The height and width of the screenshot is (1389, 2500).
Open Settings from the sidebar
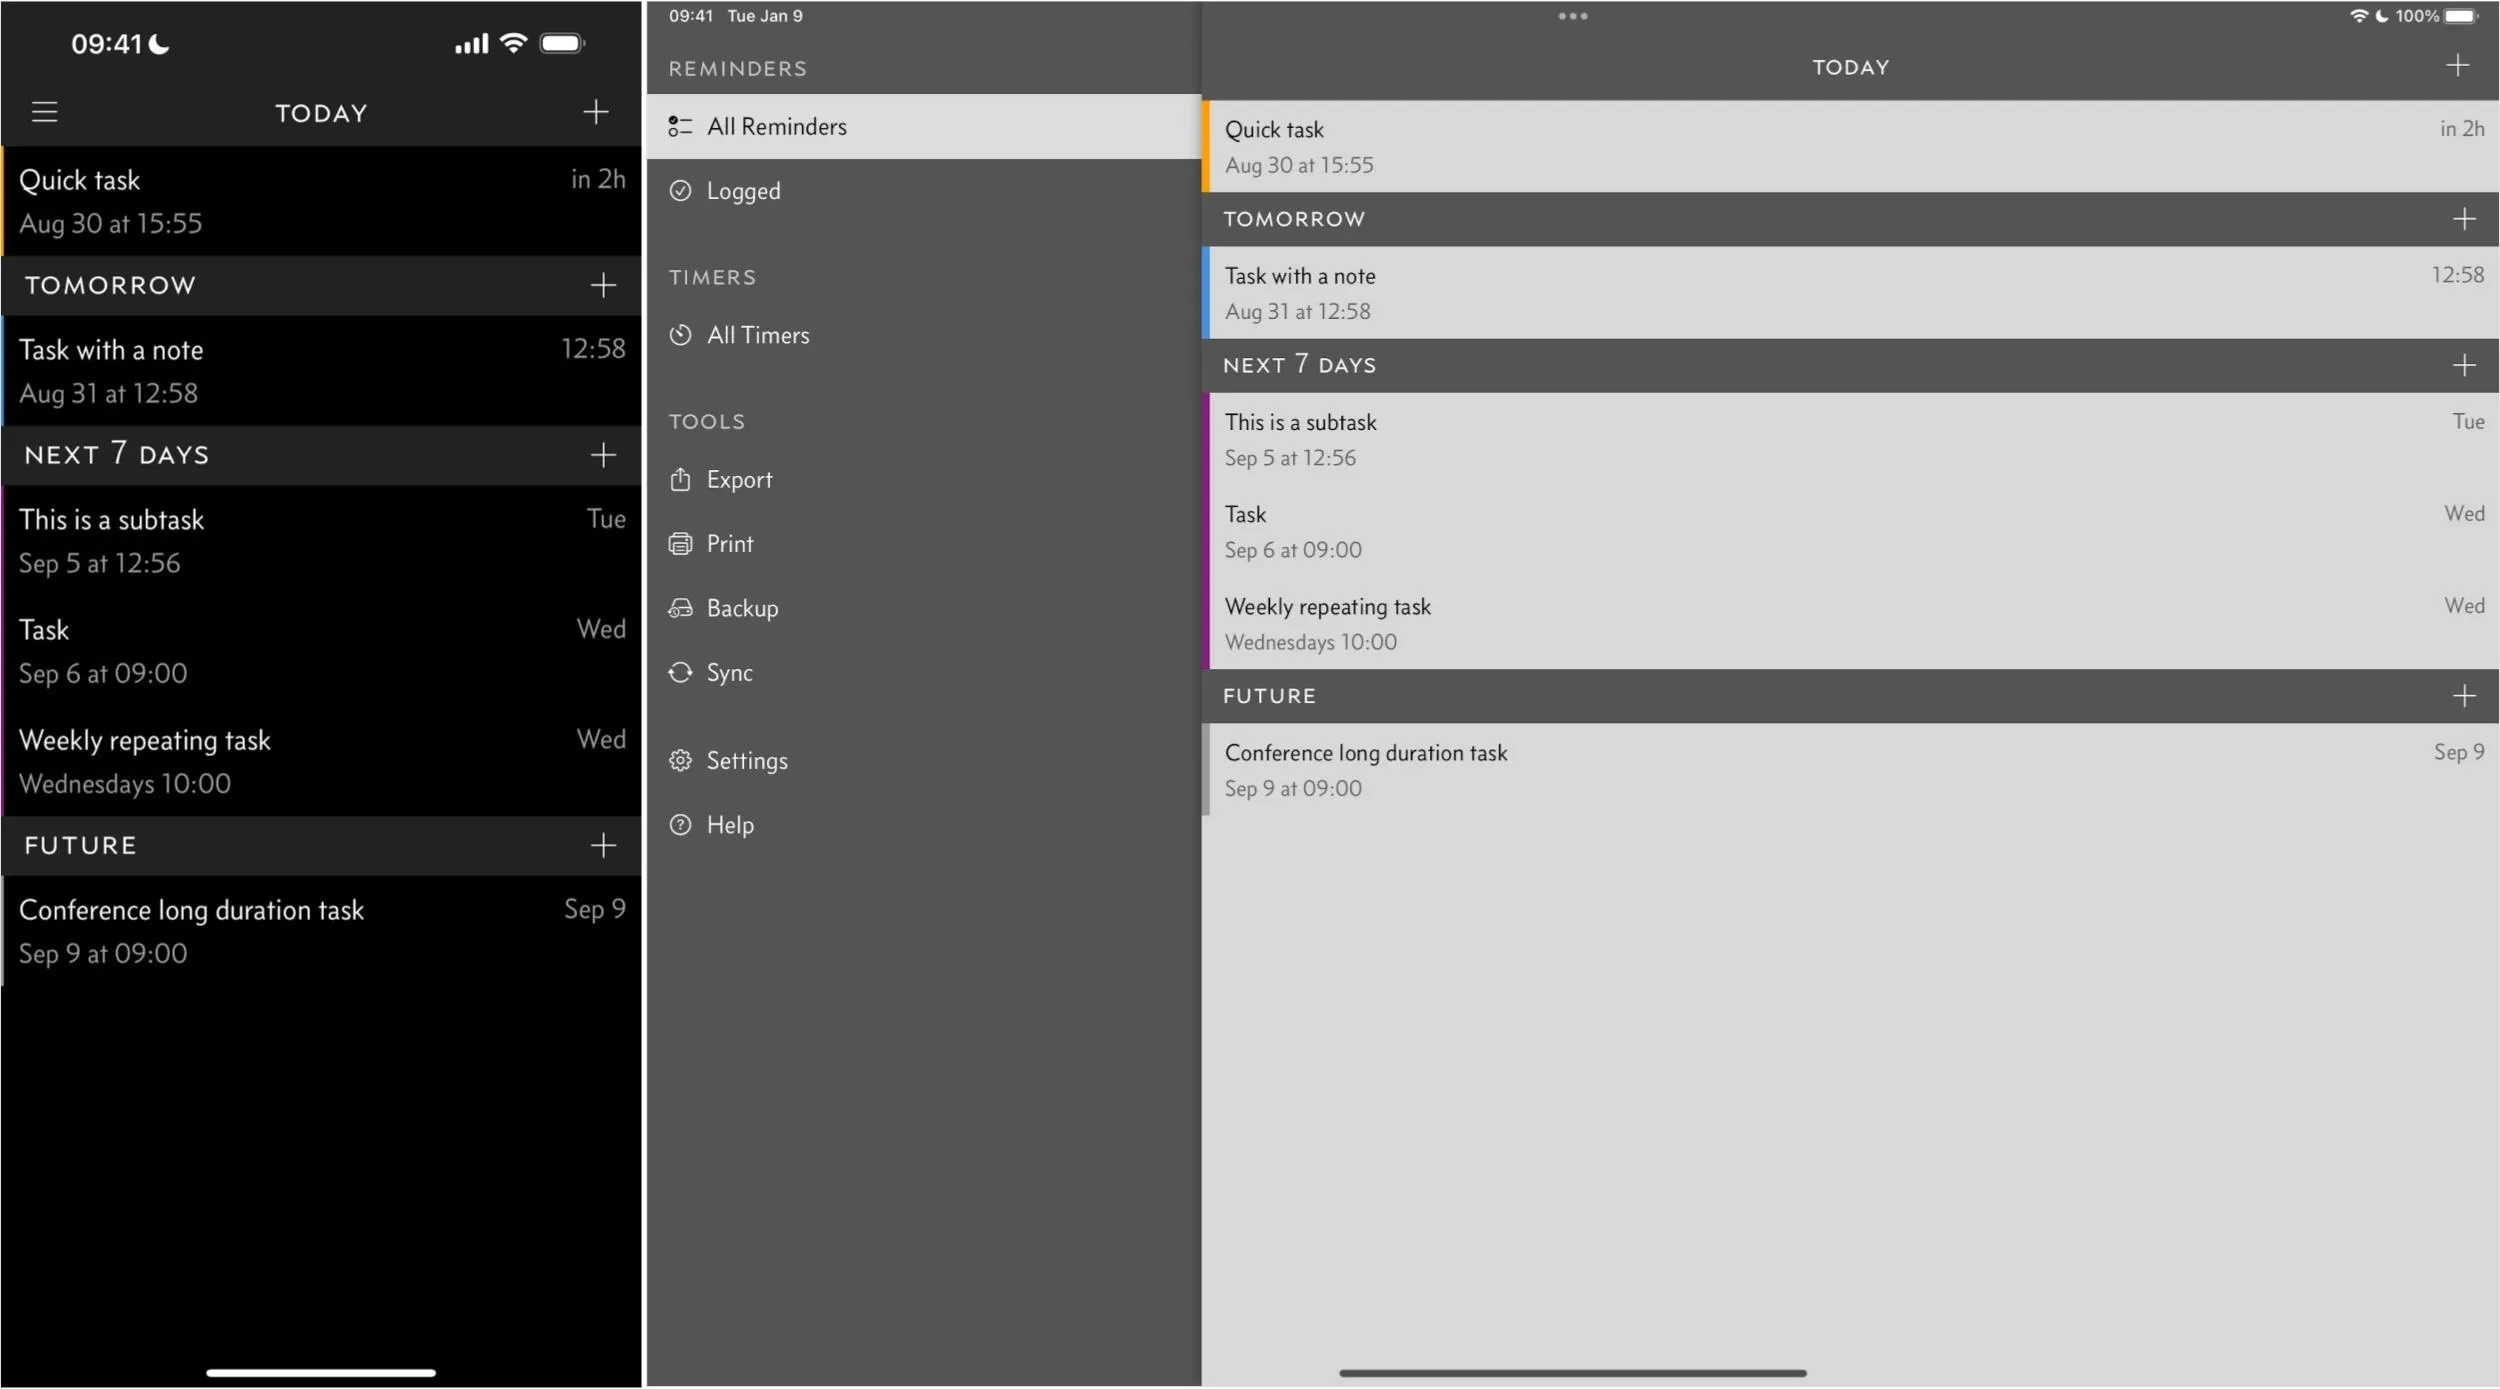[x=924, y=761]
